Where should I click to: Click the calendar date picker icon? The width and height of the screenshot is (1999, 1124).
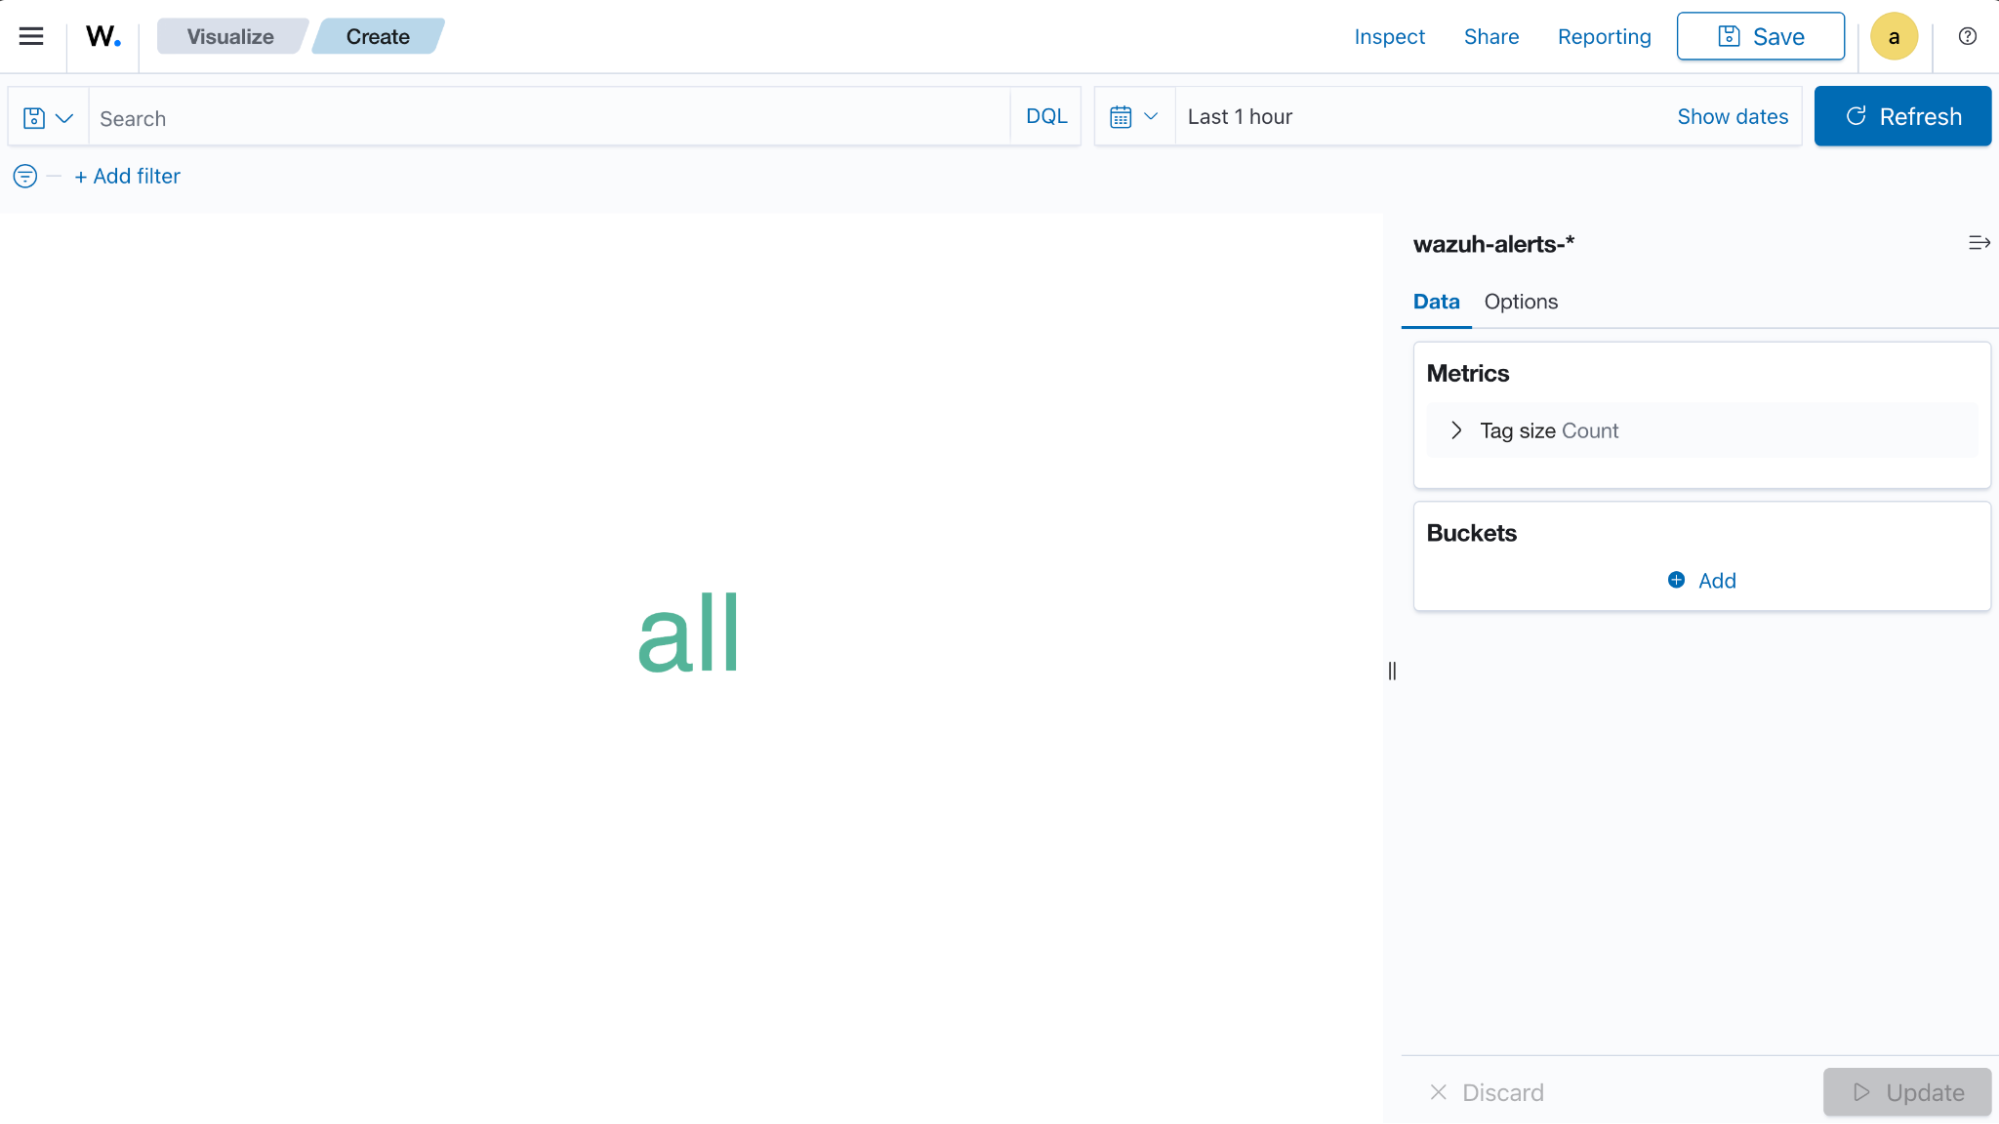pyautogui.click(x=1122, y=116)
